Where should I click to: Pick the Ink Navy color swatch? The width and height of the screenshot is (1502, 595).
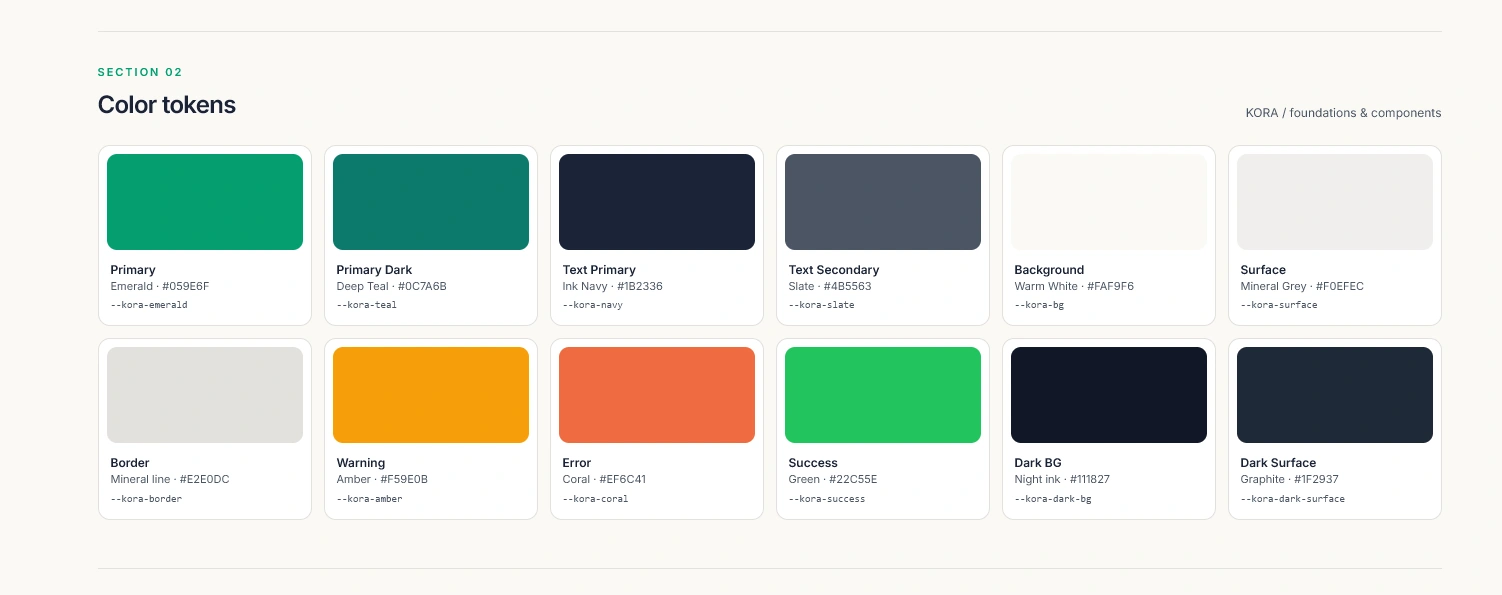(x=657, y=202)
